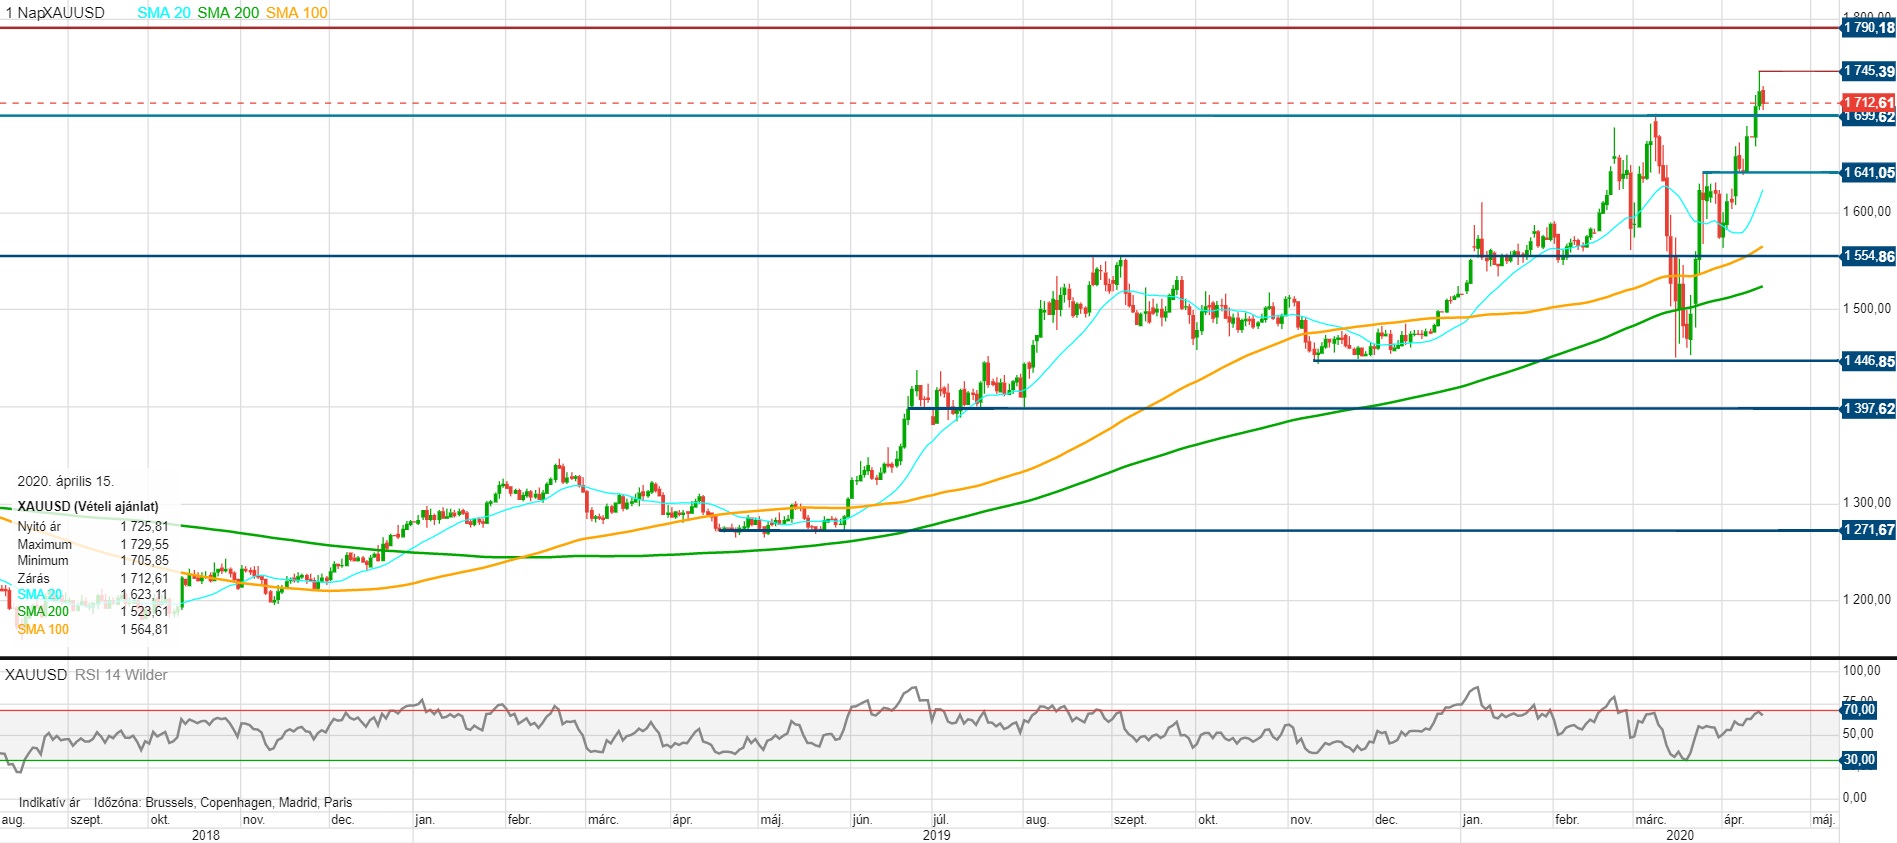Image resolution: width=1897 pixels, height=843 pixels.
Task: Click the 1 790,18 resistance price label
Action: pyautogui.click(x=1868, y=28)
